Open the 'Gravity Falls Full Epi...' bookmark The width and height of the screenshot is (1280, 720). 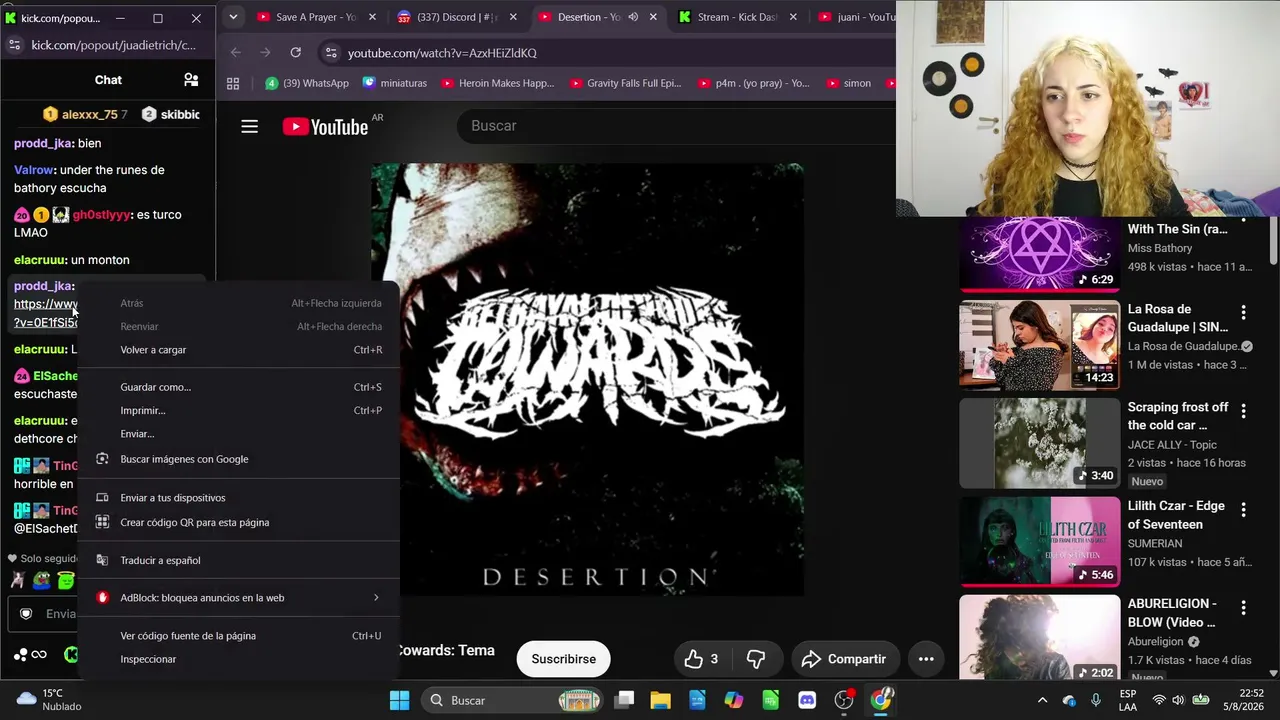tap(626, 84)
